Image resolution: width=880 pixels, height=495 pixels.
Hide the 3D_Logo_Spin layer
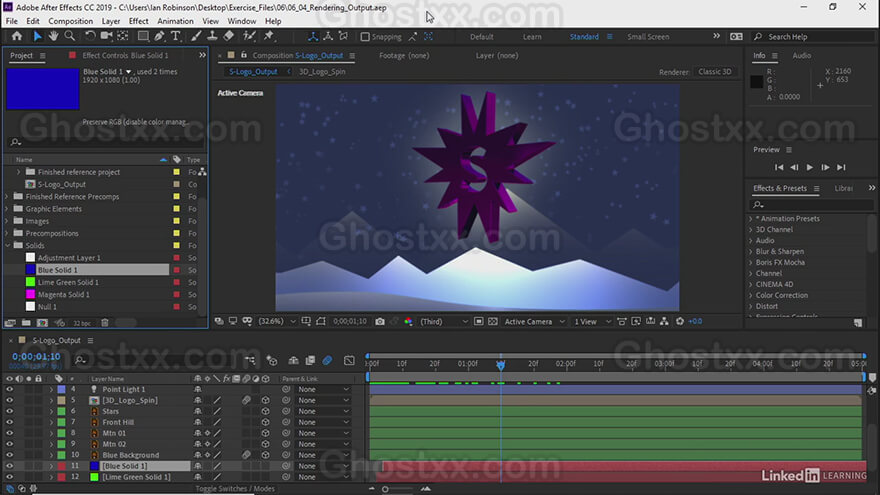click(x=9, y=400)
